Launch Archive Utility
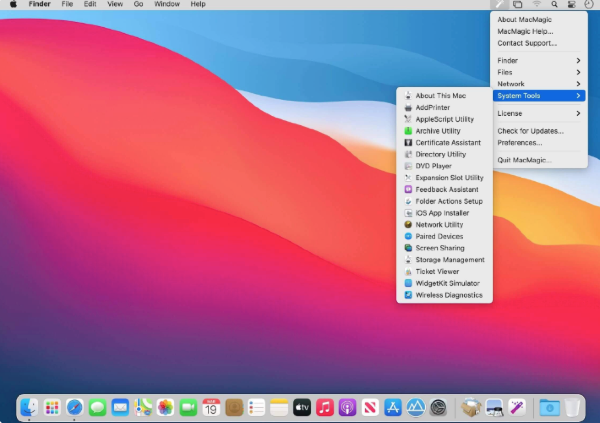The image size is (600, 423). point(444,131)
